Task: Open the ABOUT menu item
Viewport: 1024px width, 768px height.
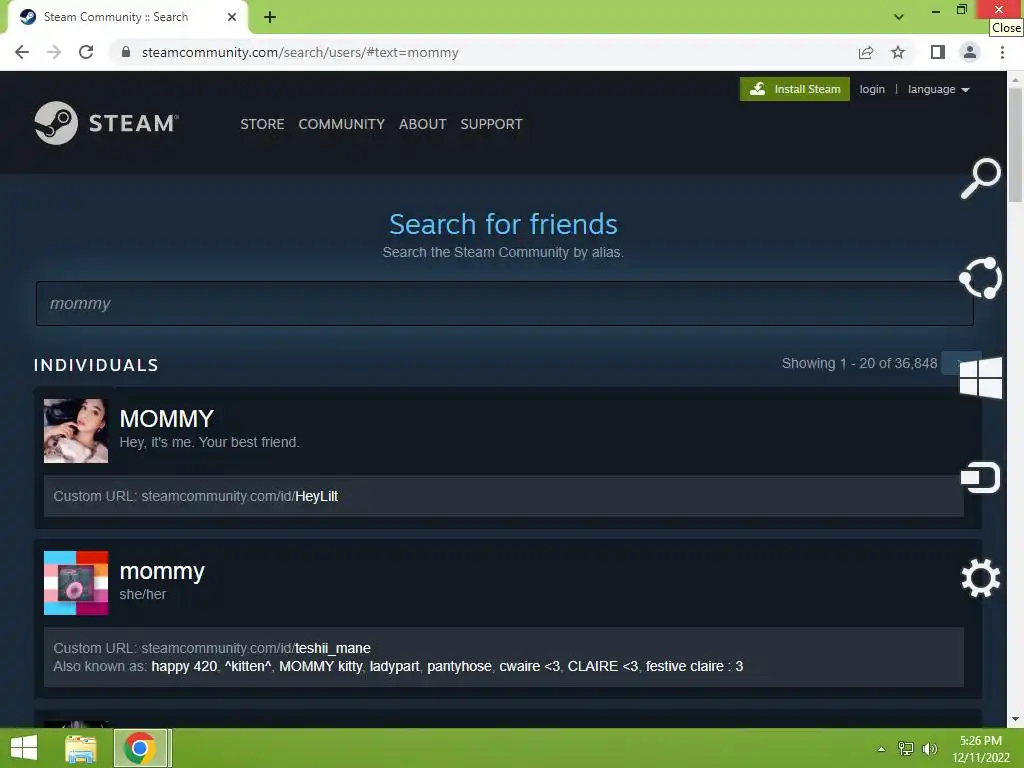Action: pyautogui.click(x=423, y=124)
